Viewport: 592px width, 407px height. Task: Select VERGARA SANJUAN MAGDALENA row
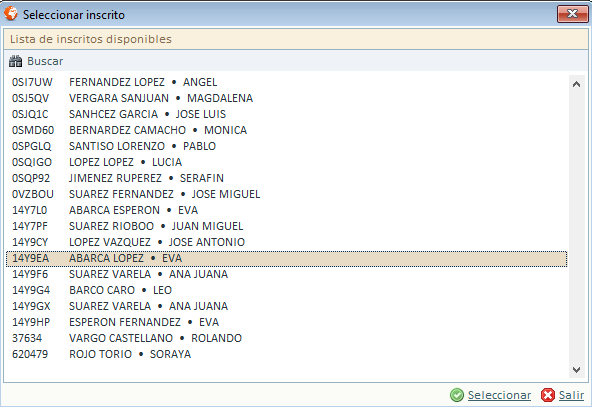(x=287, y=98)
